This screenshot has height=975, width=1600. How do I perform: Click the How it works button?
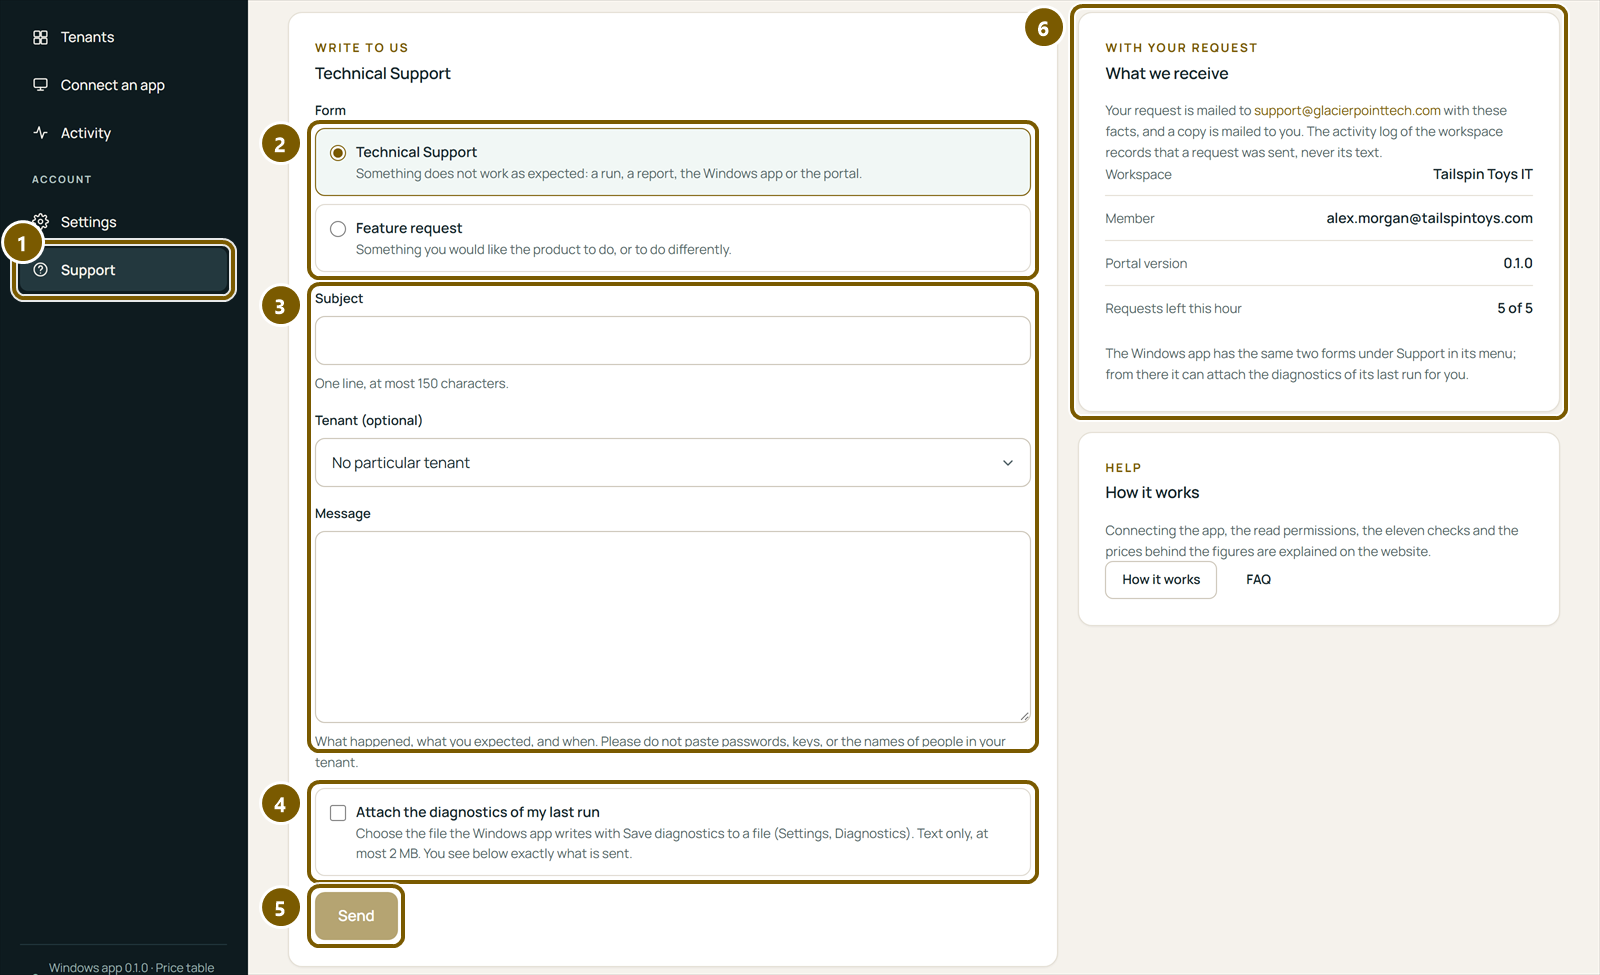point(1161,580)
